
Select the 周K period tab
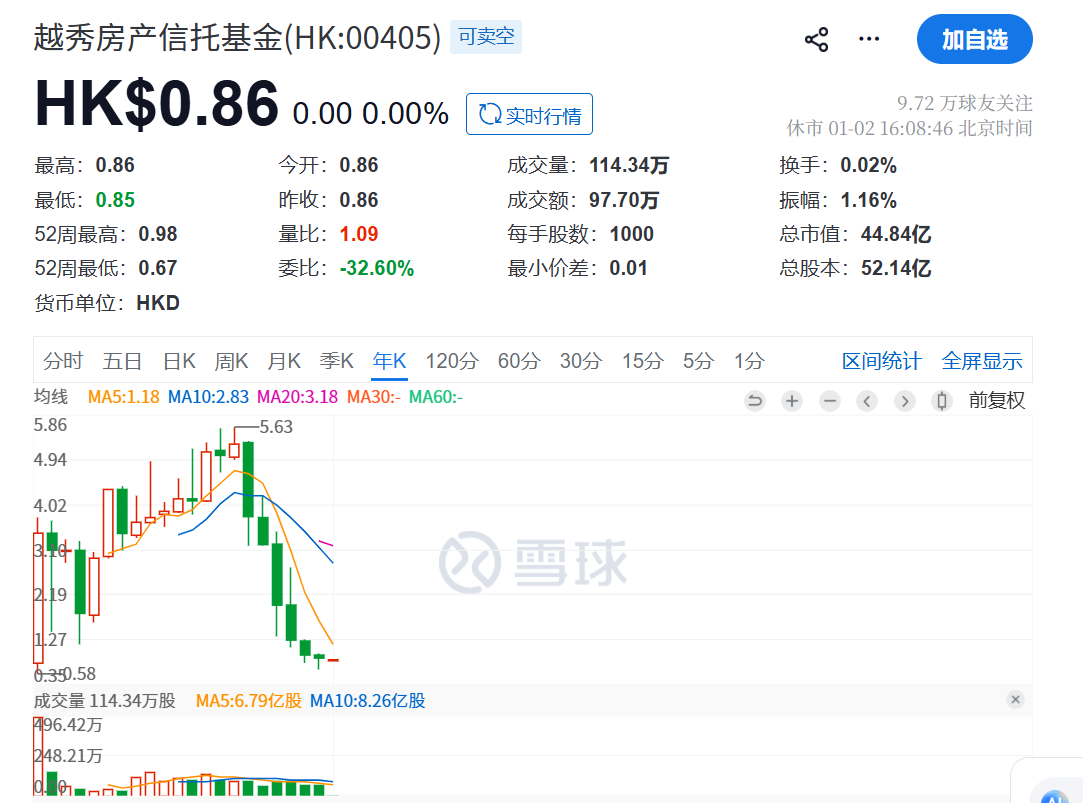point(231,361)
